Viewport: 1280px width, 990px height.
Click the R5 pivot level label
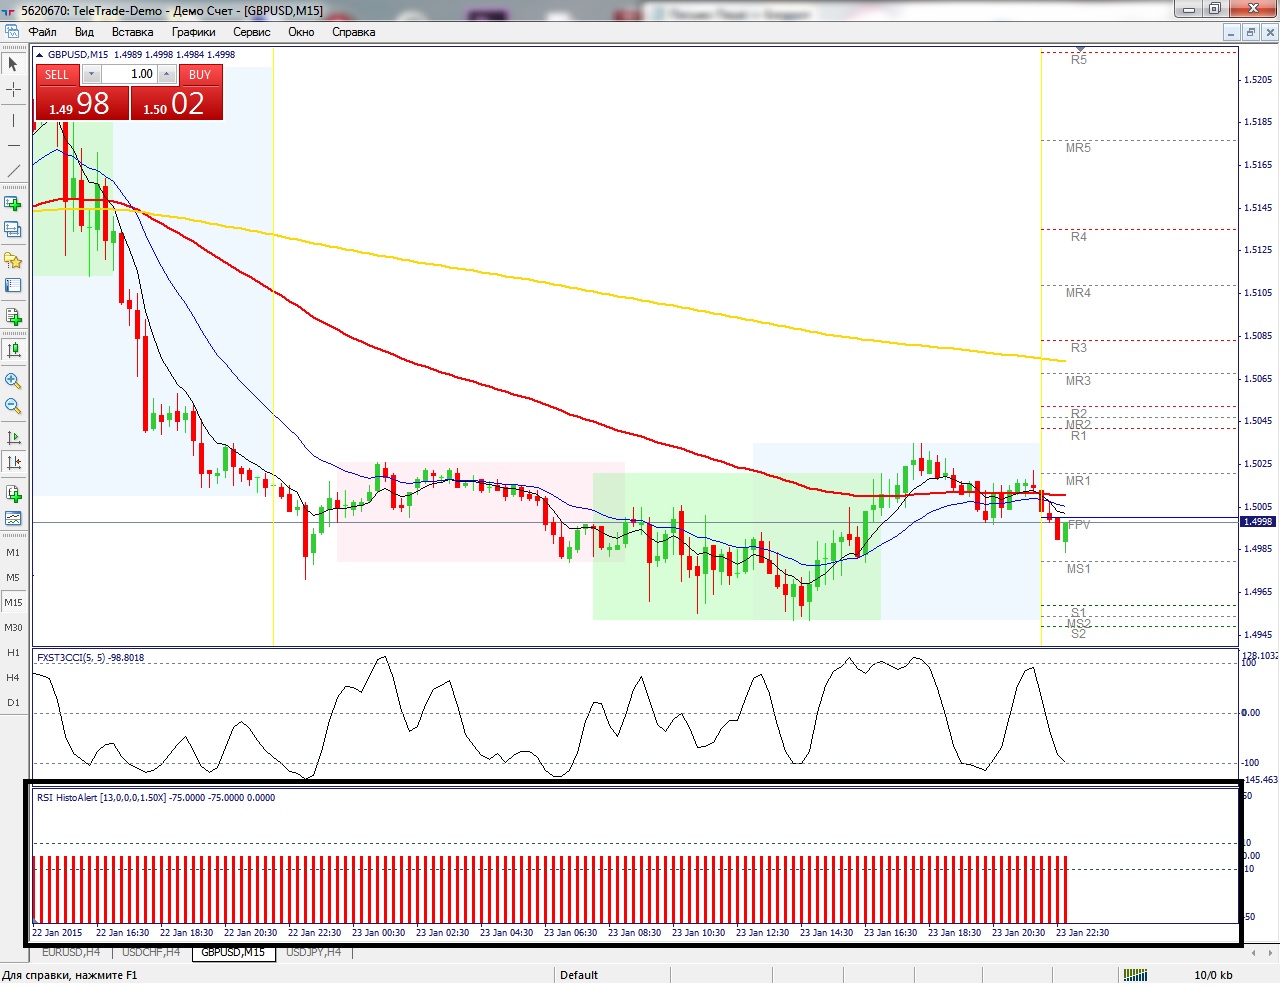pos(1078,60)
